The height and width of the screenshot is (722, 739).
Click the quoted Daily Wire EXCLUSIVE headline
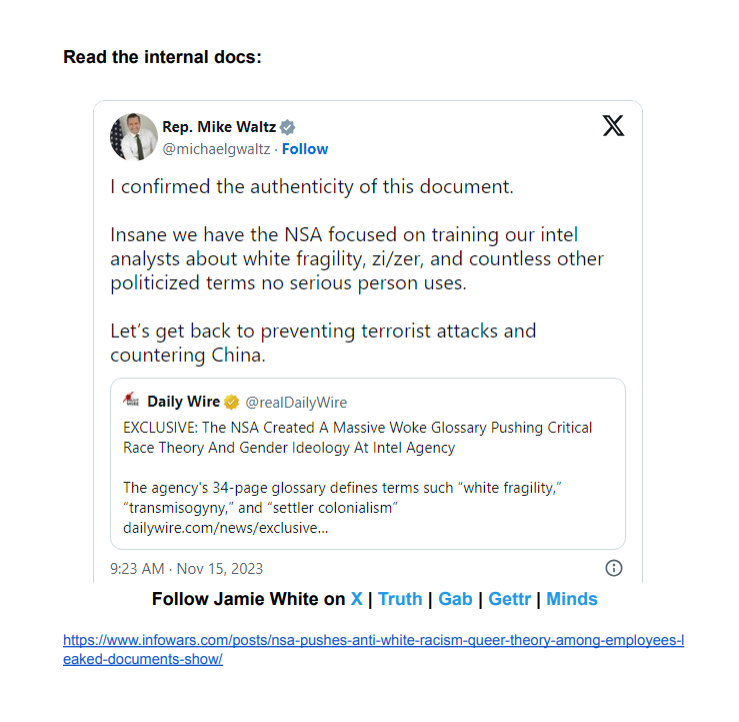[357, 437]
